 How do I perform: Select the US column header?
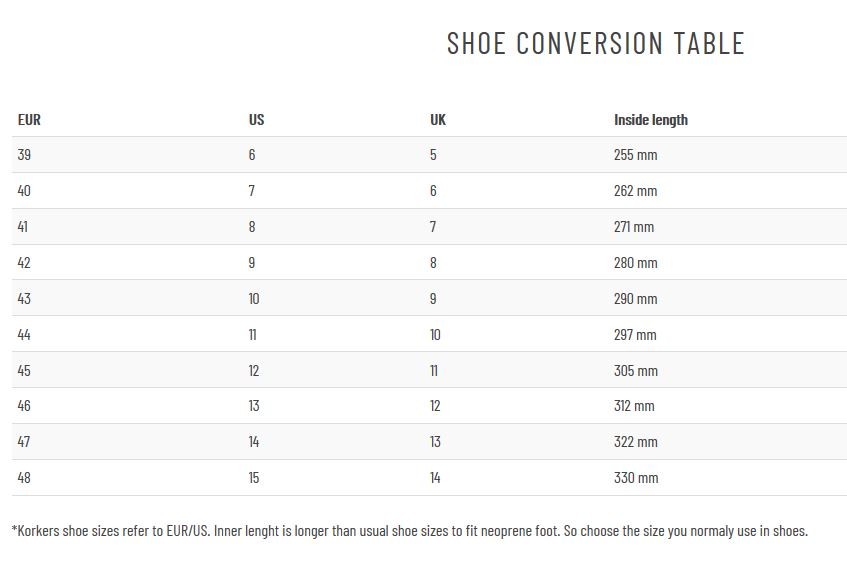(256, 119)
